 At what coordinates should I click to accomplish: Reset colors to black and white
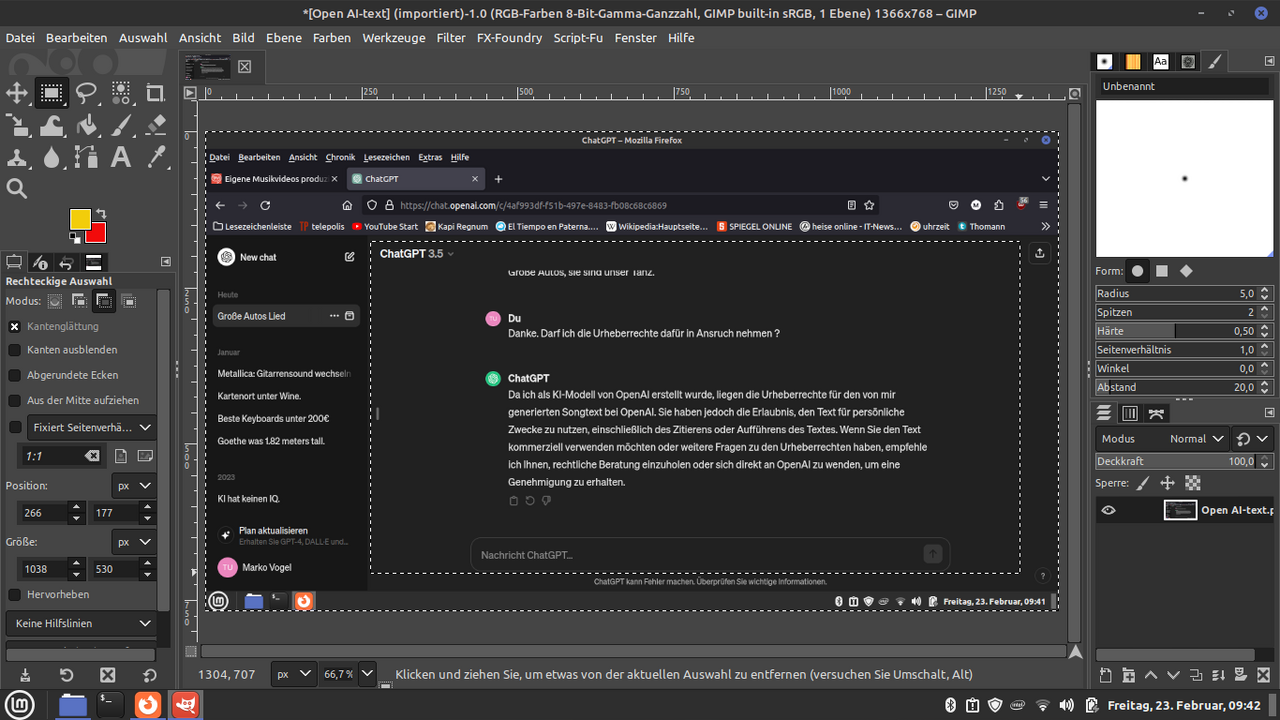(74, 238)
